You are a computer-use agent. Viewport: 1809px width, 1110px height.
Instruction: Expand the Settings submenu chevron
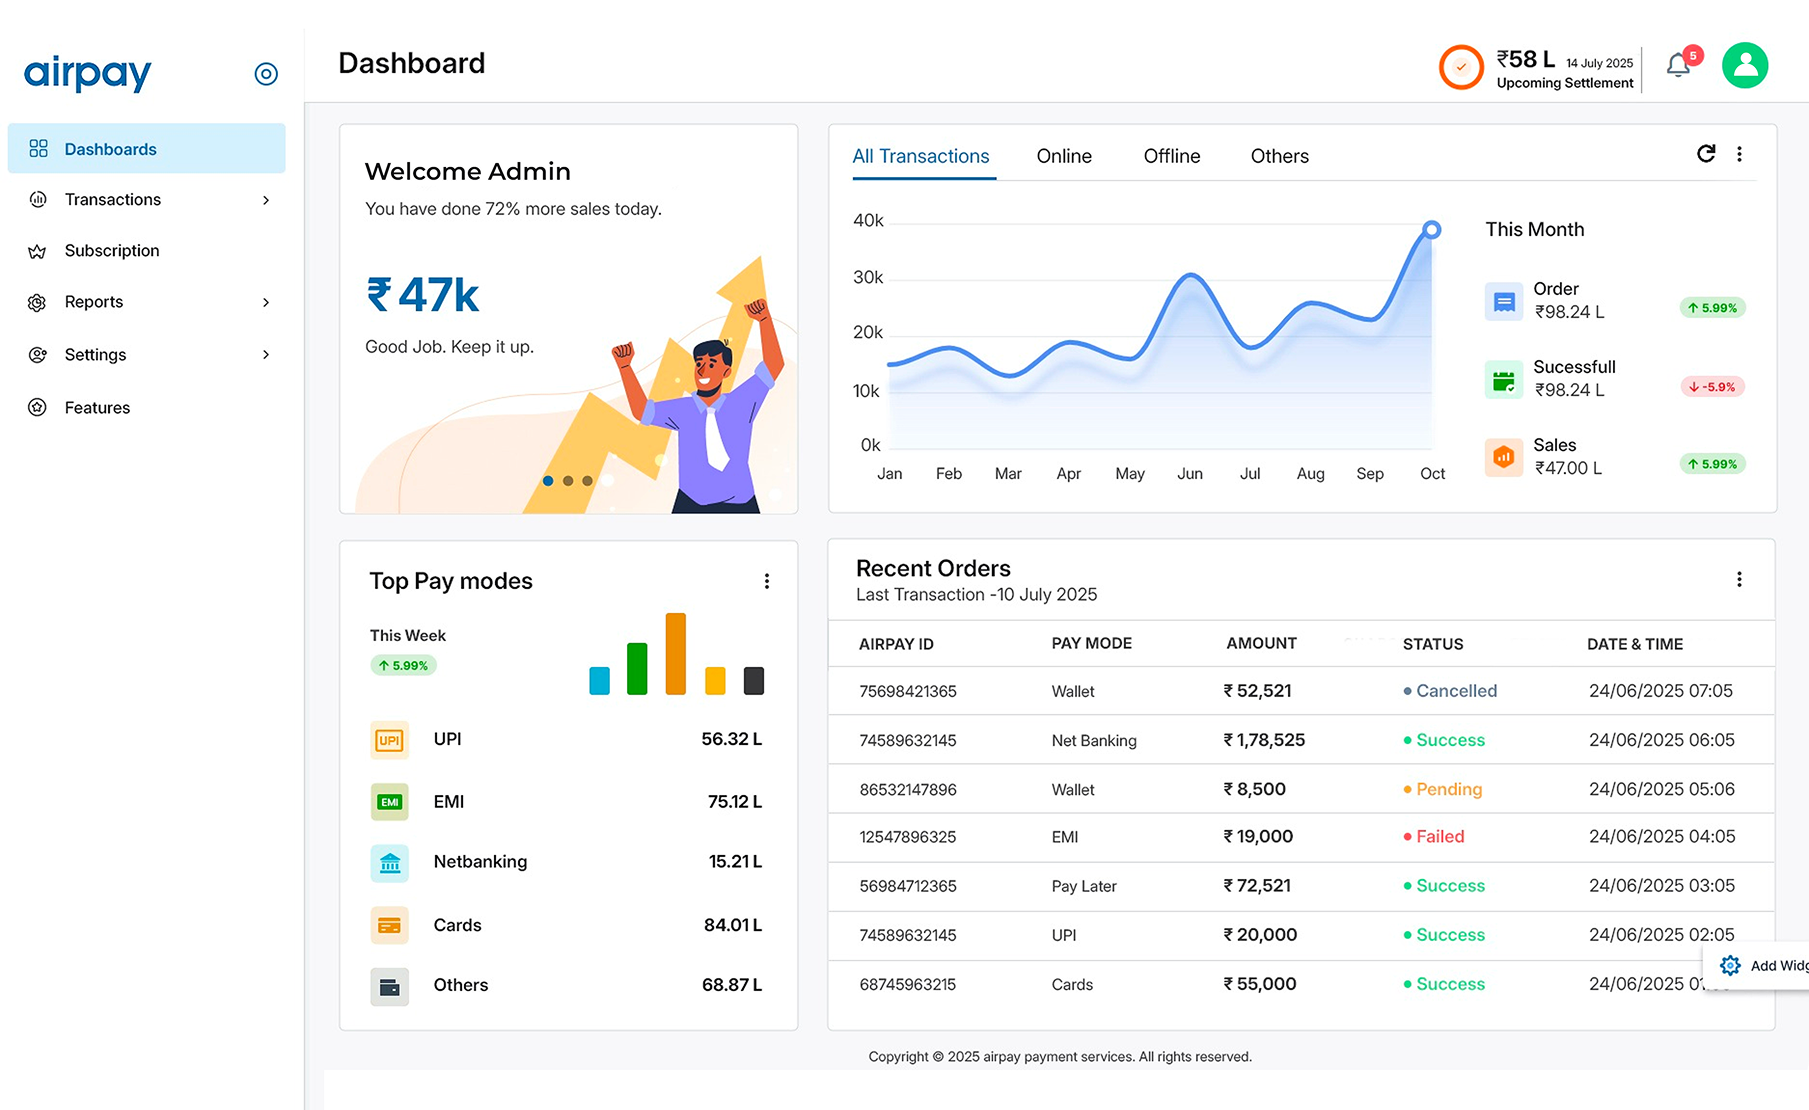point(266,354)
